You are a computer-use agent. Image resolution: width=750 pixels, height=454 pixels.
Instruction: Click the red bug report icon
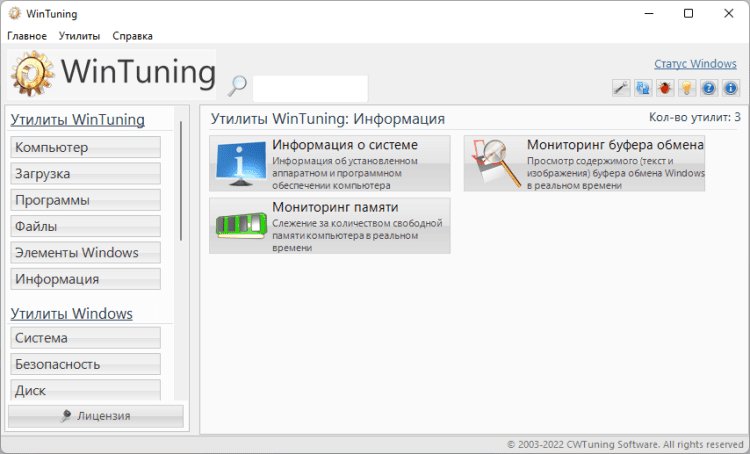tap(665, 88)
